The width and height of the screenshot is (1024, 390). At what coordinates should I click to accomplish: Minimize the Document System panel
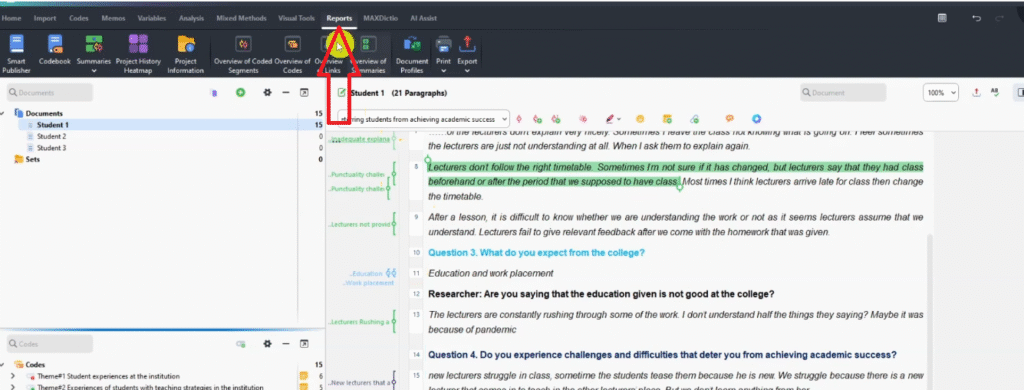285,93
